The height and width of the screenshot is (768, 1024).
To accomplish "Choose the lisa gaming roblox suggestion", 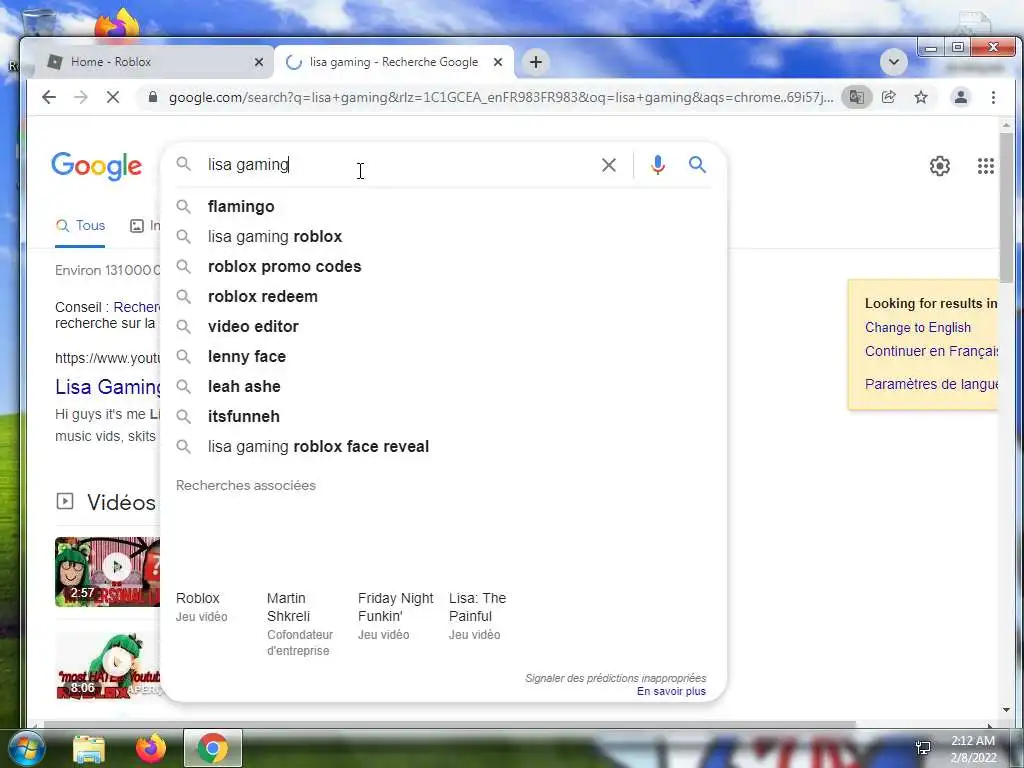I will (x=443, y=236).
